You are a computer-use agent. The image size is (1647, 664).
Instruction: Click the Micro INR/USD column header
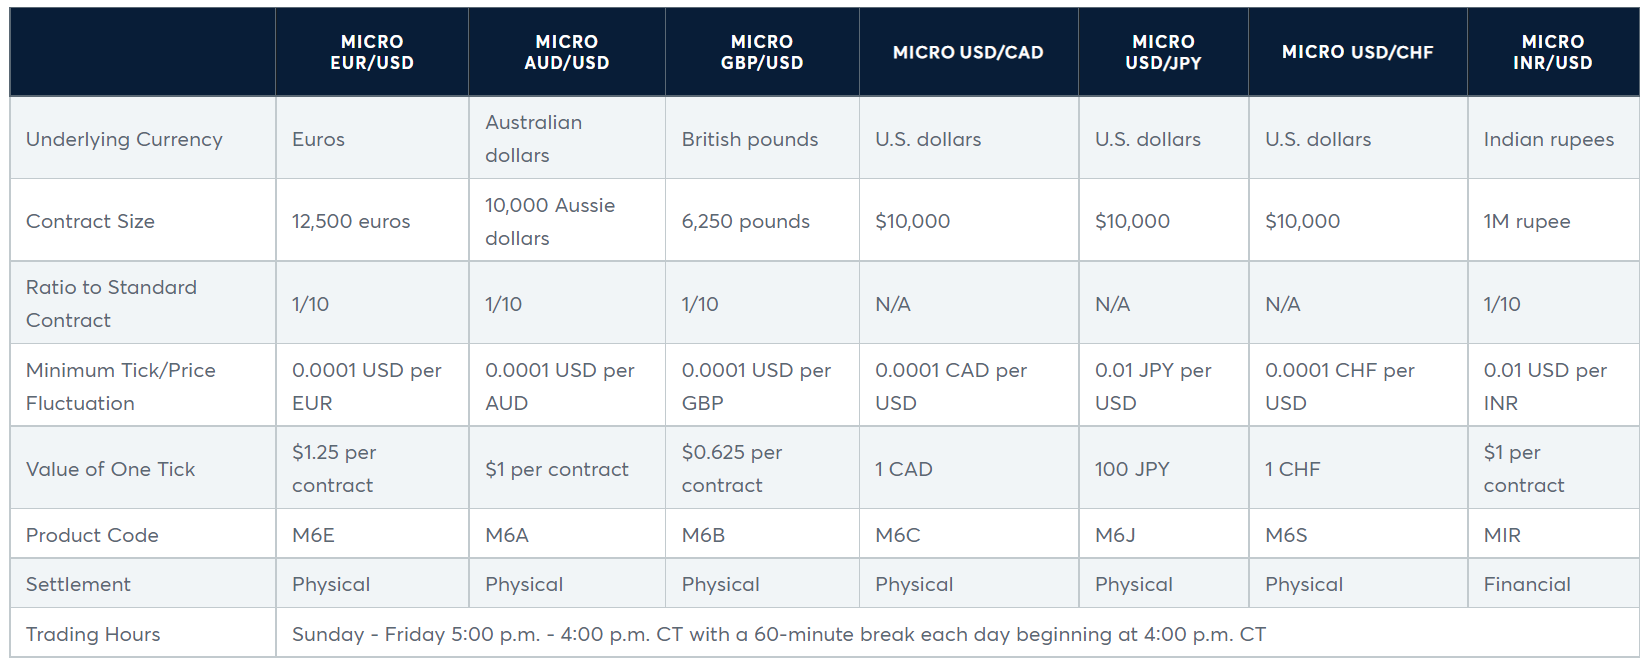(x=1552, y=52)
